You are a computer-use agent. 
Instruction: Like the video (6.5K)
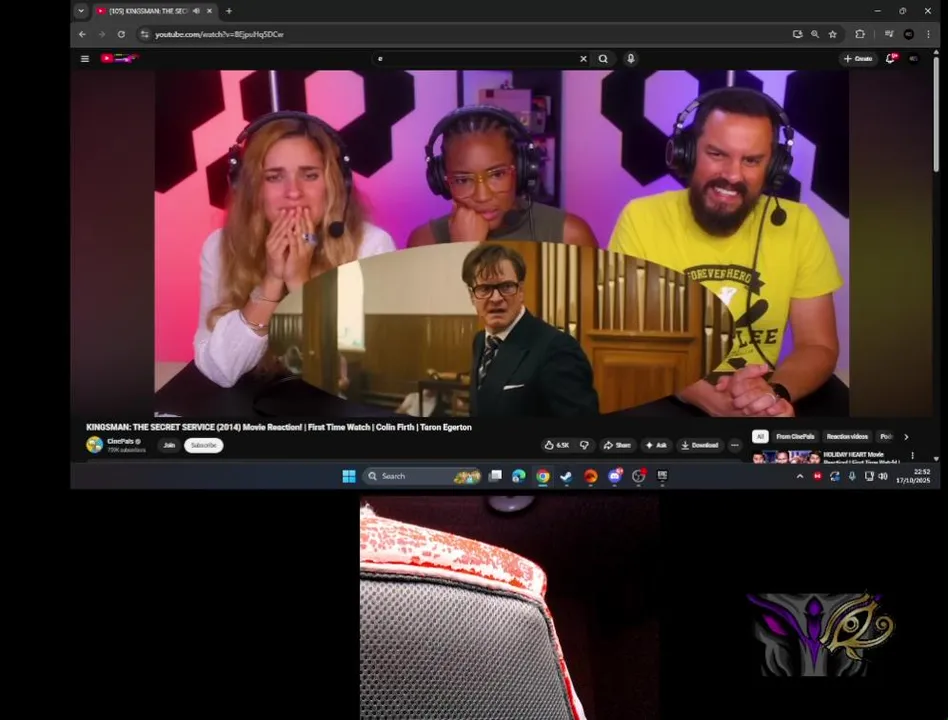557,445
